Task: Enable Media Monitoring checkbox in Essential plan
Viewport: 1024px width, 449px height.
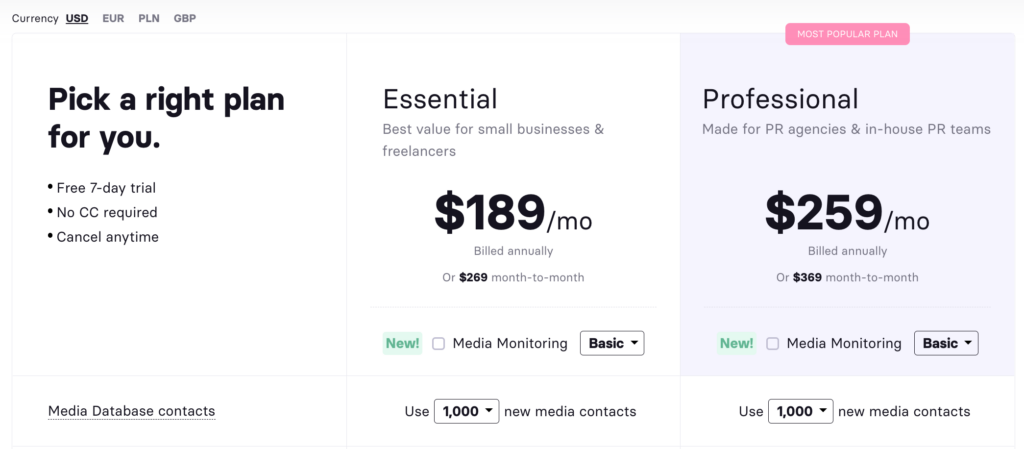Action: pos(438,343)
